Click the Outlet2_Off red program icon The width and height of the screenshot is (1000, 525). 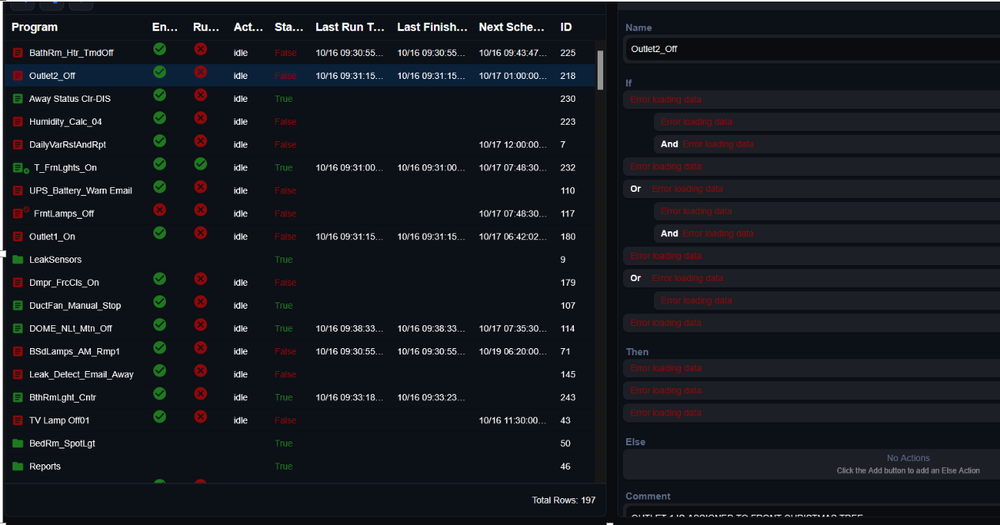point(18,76)
